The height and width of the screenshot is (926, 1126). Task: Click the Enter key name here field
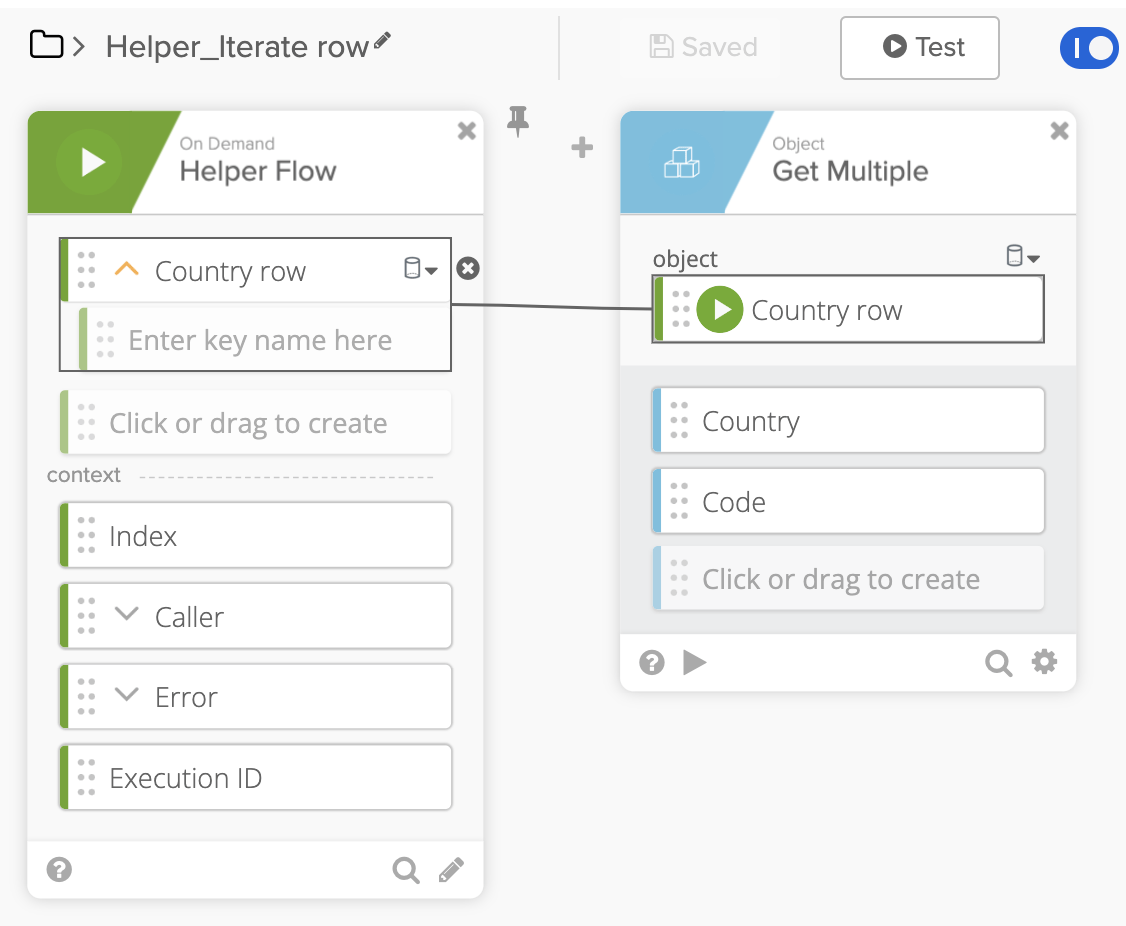tap(260, 341)
